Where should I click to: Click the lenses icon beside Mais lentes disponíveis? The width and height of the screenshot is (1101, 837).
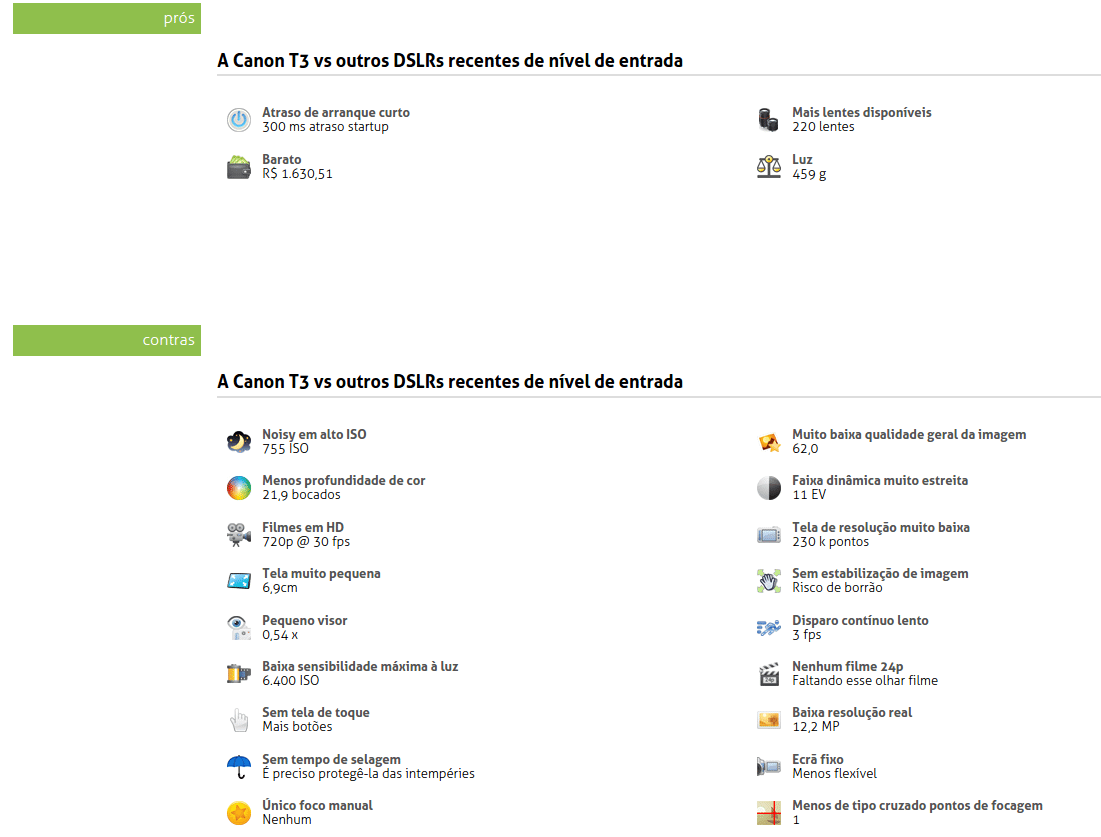pos(769,119)
